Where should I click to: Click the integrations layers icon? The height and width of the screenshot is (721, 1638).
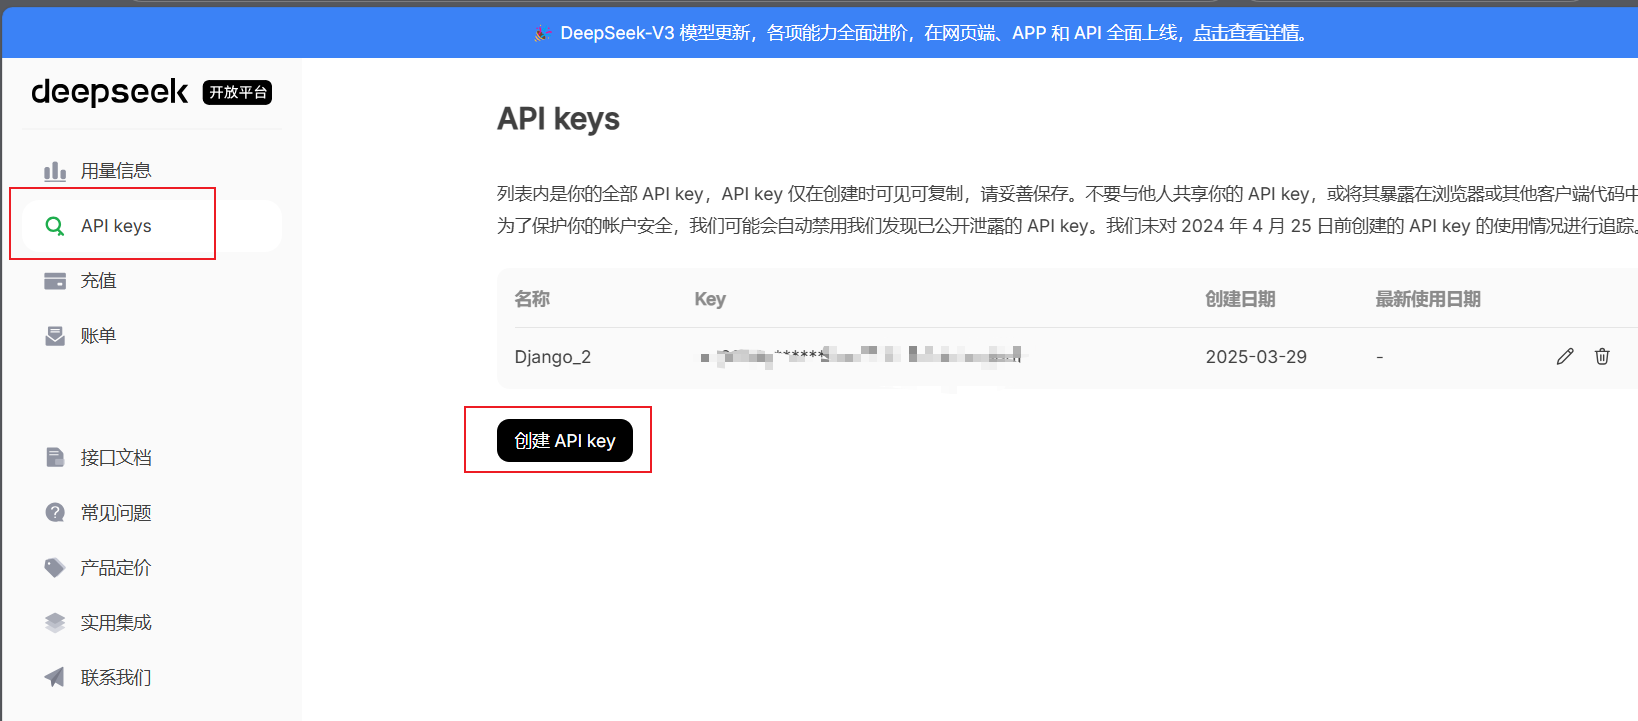[55, 623]
